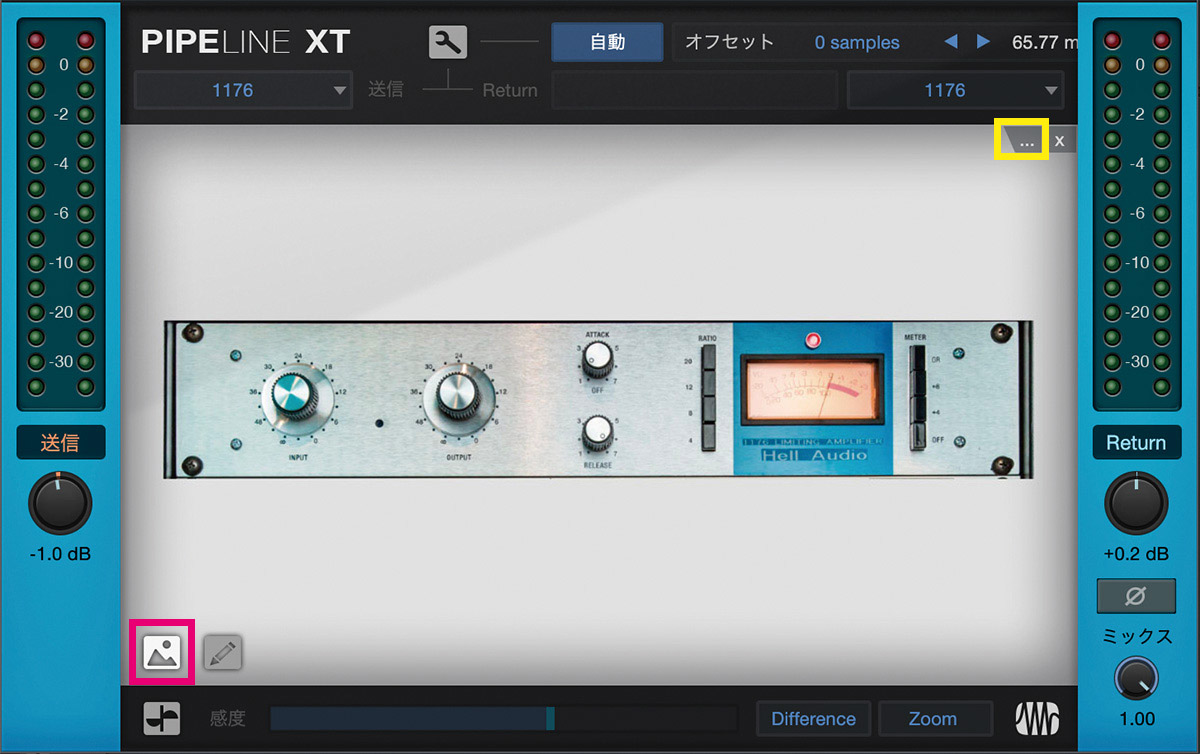Screen dimensions: 1200x754
Task: Click the Return level knob
Action: (1136, 504)
